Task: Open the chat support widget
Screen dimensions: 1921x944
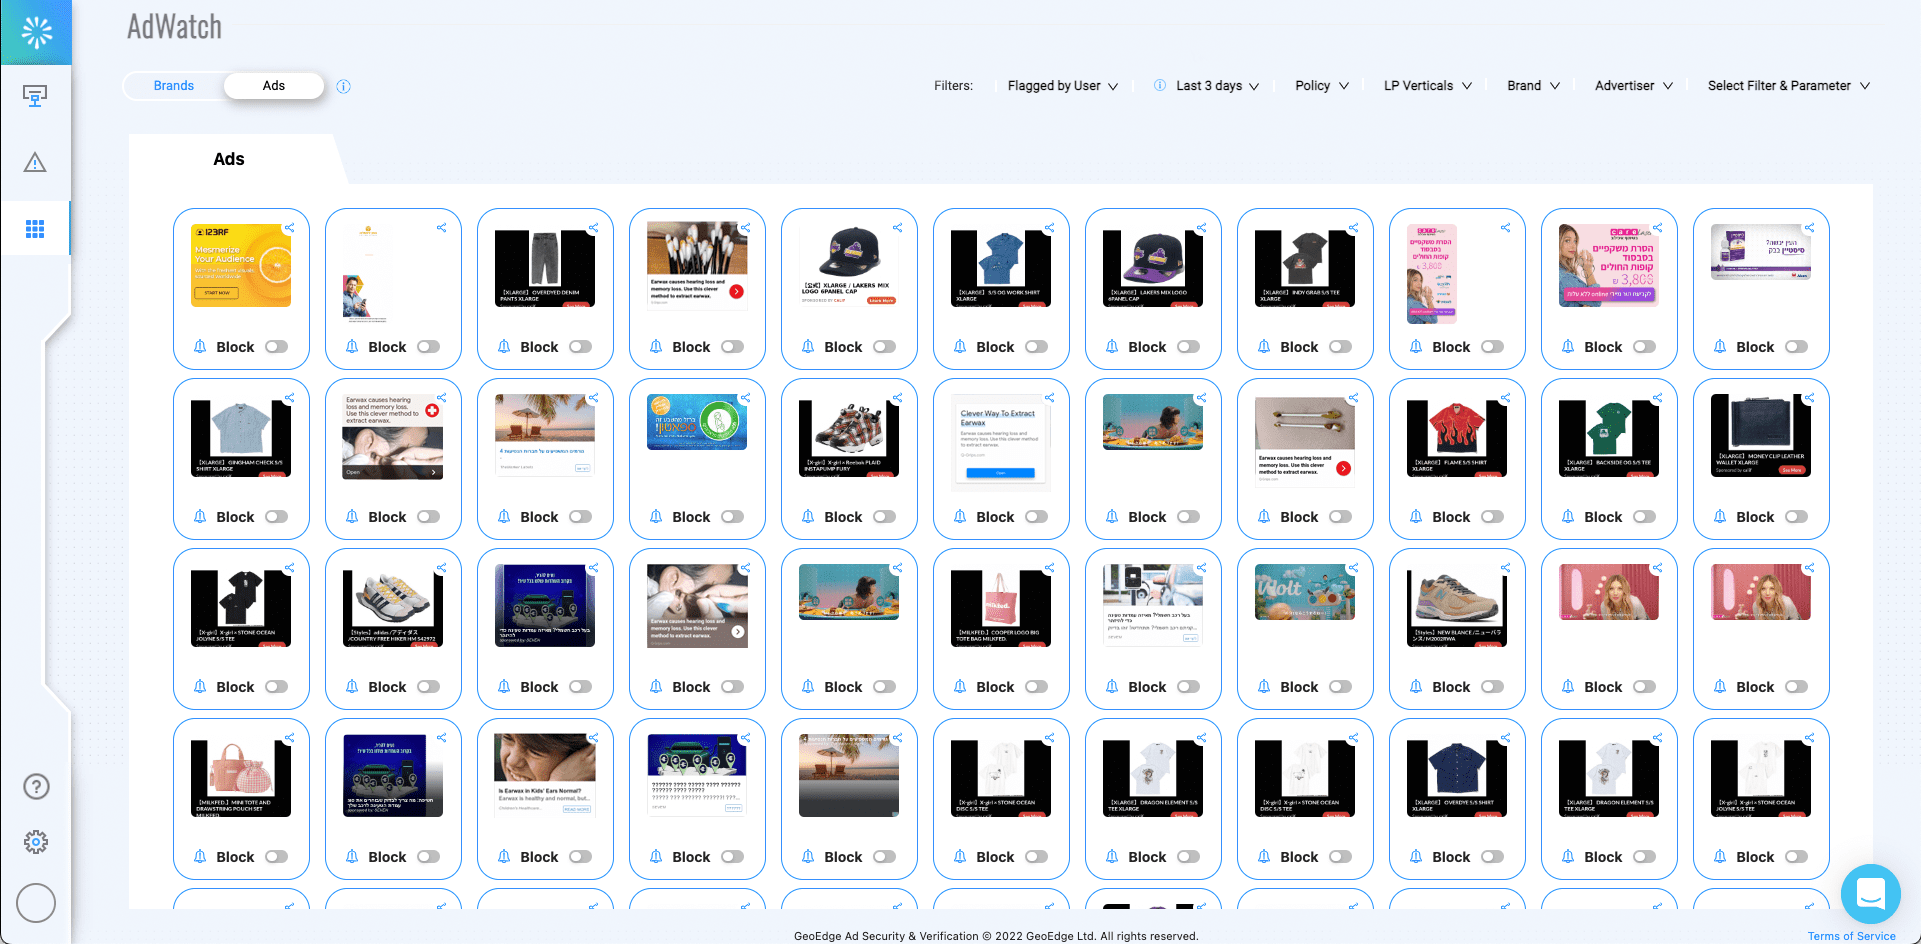Action: [1870, 893]
